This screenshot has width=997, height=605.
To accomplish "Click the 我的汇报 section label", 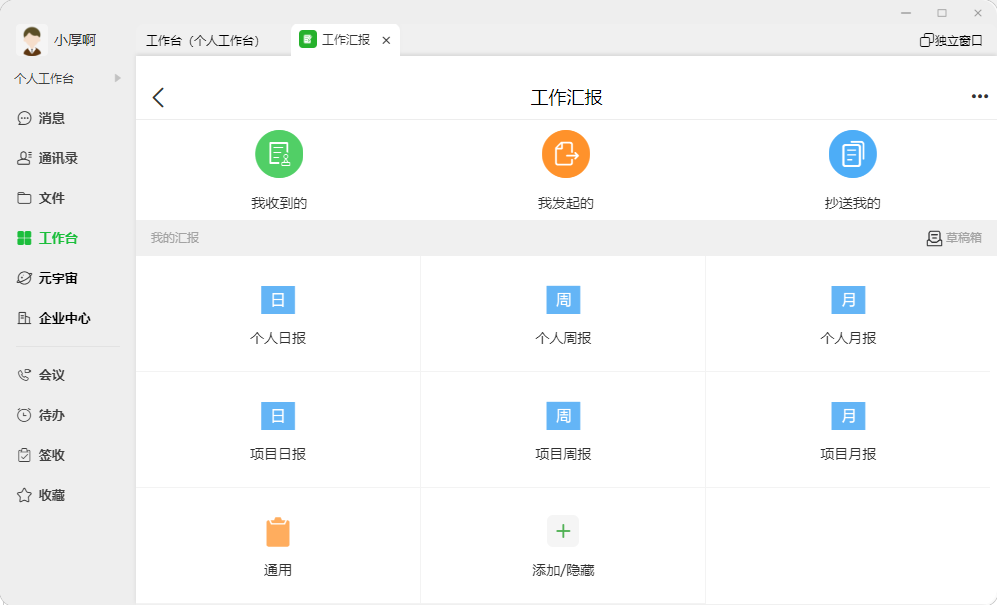I will click(175, 238).
